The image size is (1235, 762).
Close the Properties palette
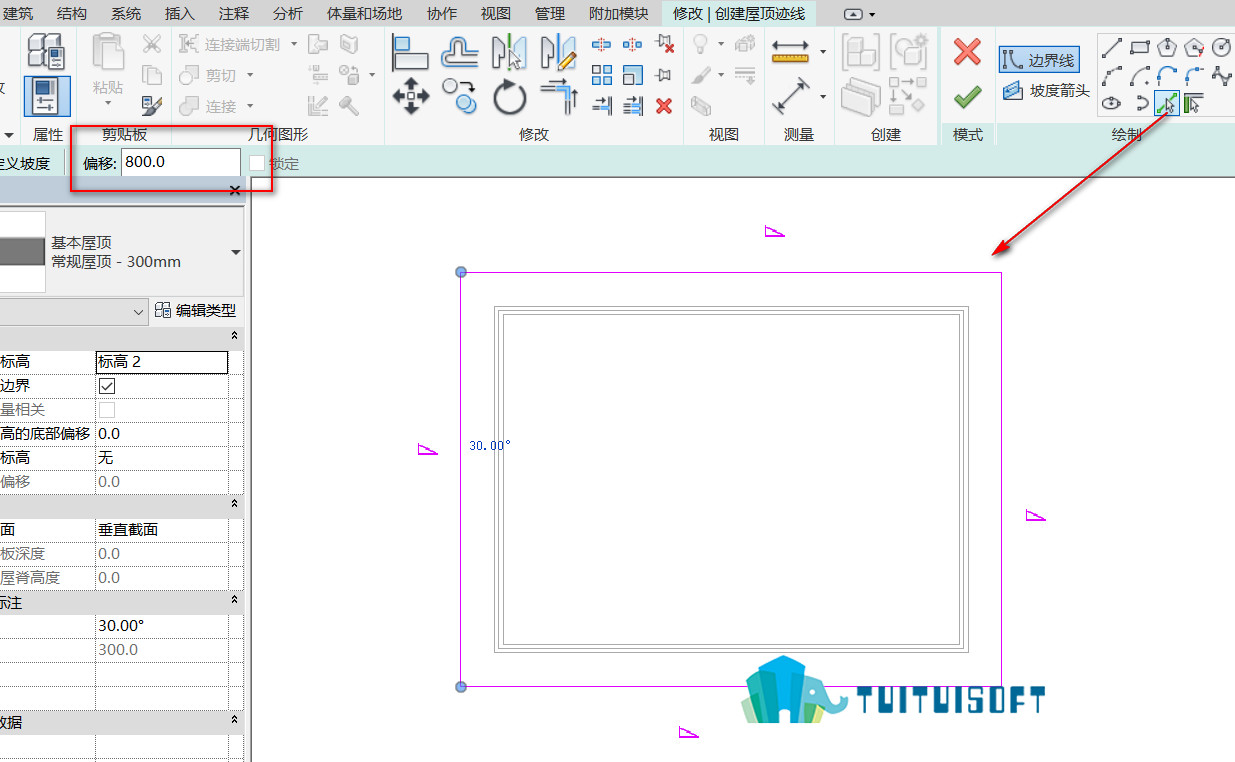235,191
